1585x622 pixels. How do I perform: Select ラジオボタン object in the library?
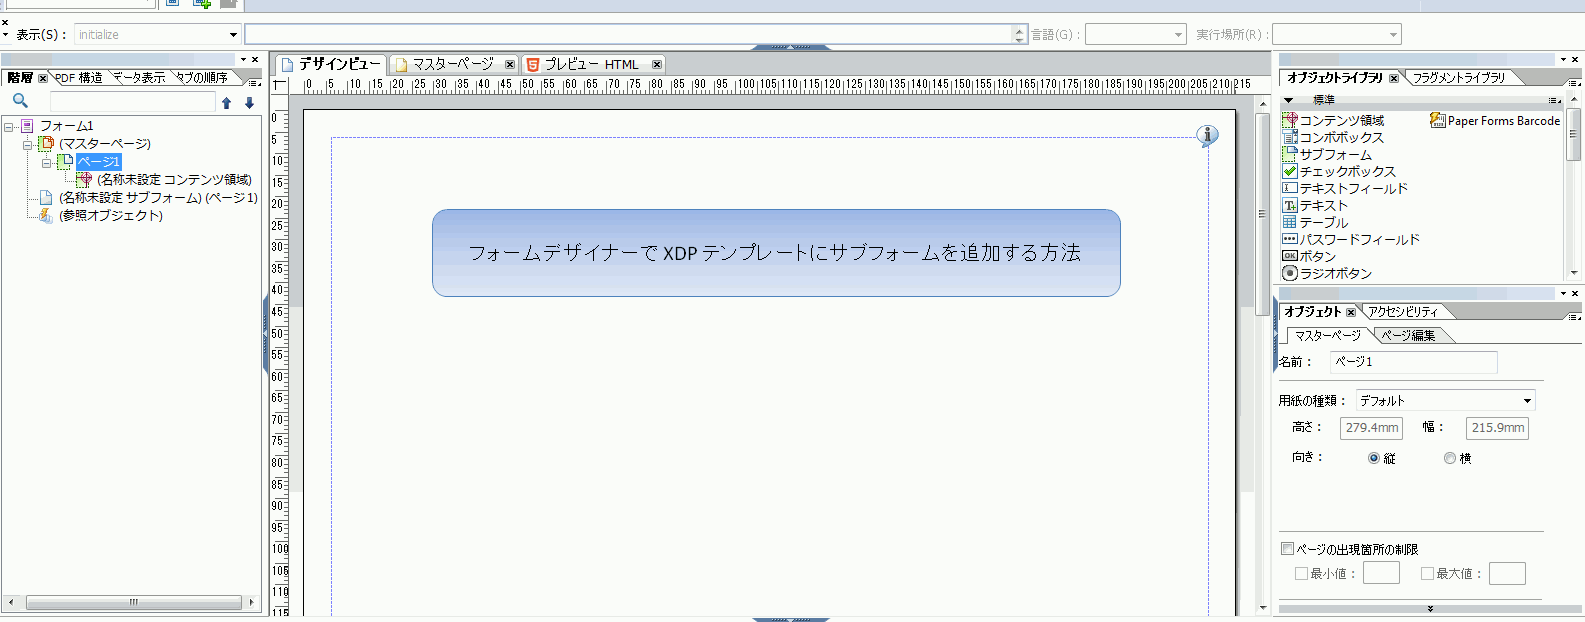pyautogui.click(x=1327, y=273)
